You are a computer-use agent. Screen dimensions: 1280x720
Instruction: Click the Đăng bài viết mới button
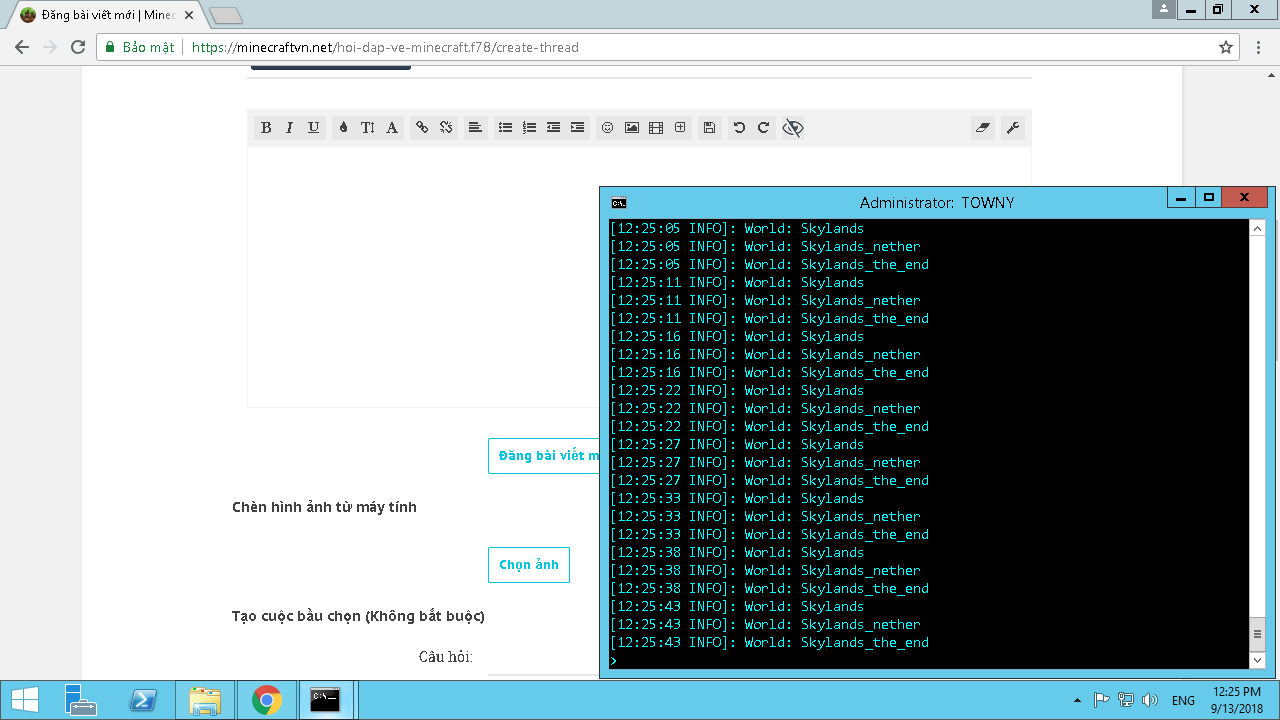click(x=545, y=456)
